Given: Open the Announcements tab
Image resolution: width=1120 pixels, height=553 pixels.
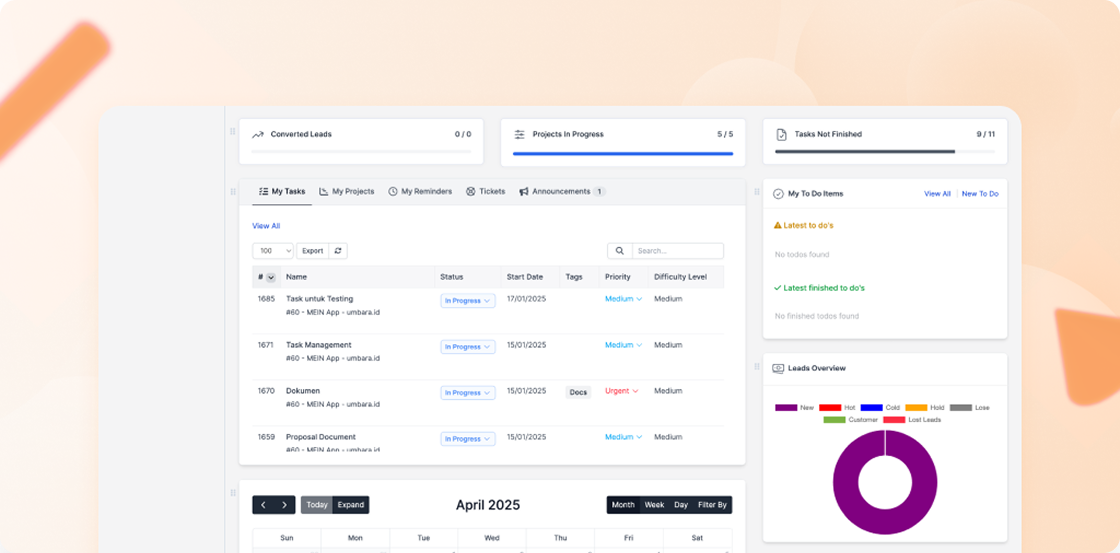Looking at the screenshot, I should click(562, 191).
